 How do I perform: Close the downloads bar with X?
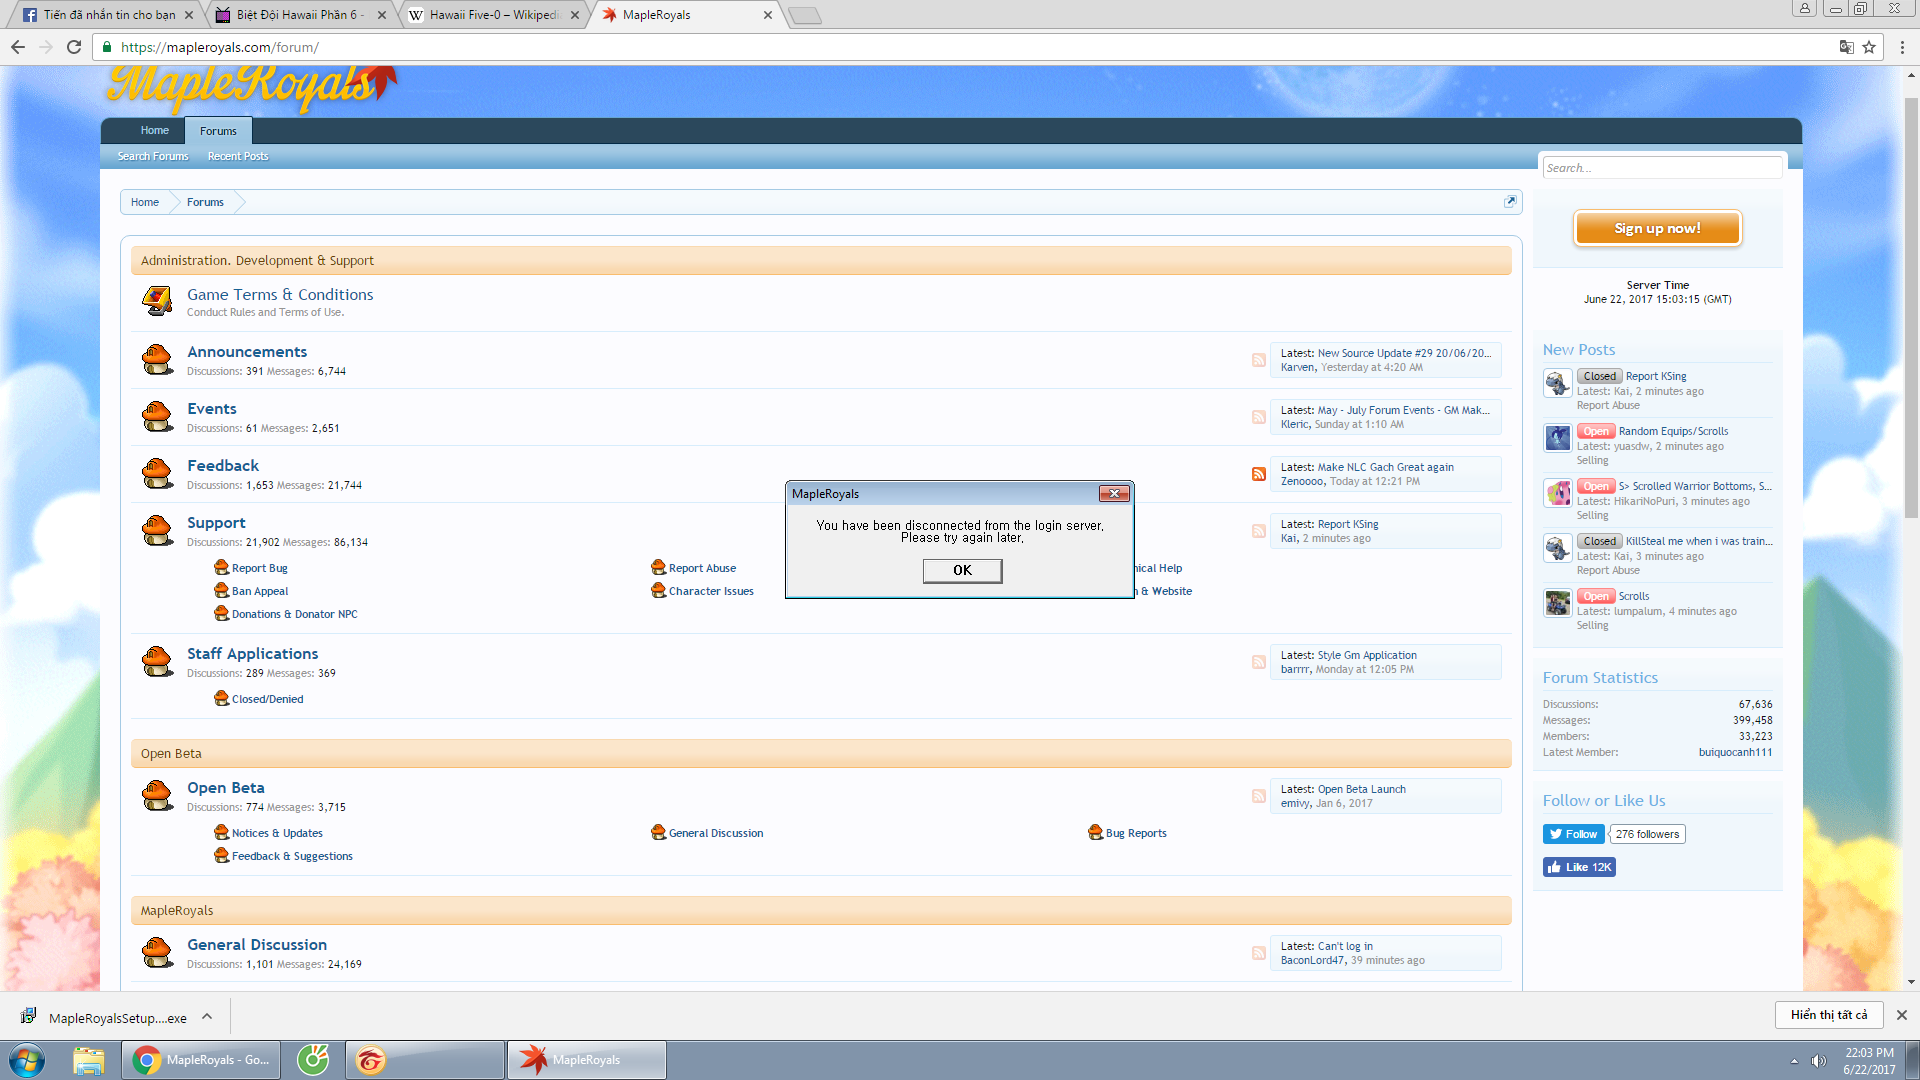pyautogui.click(x=1901, y=1014)
